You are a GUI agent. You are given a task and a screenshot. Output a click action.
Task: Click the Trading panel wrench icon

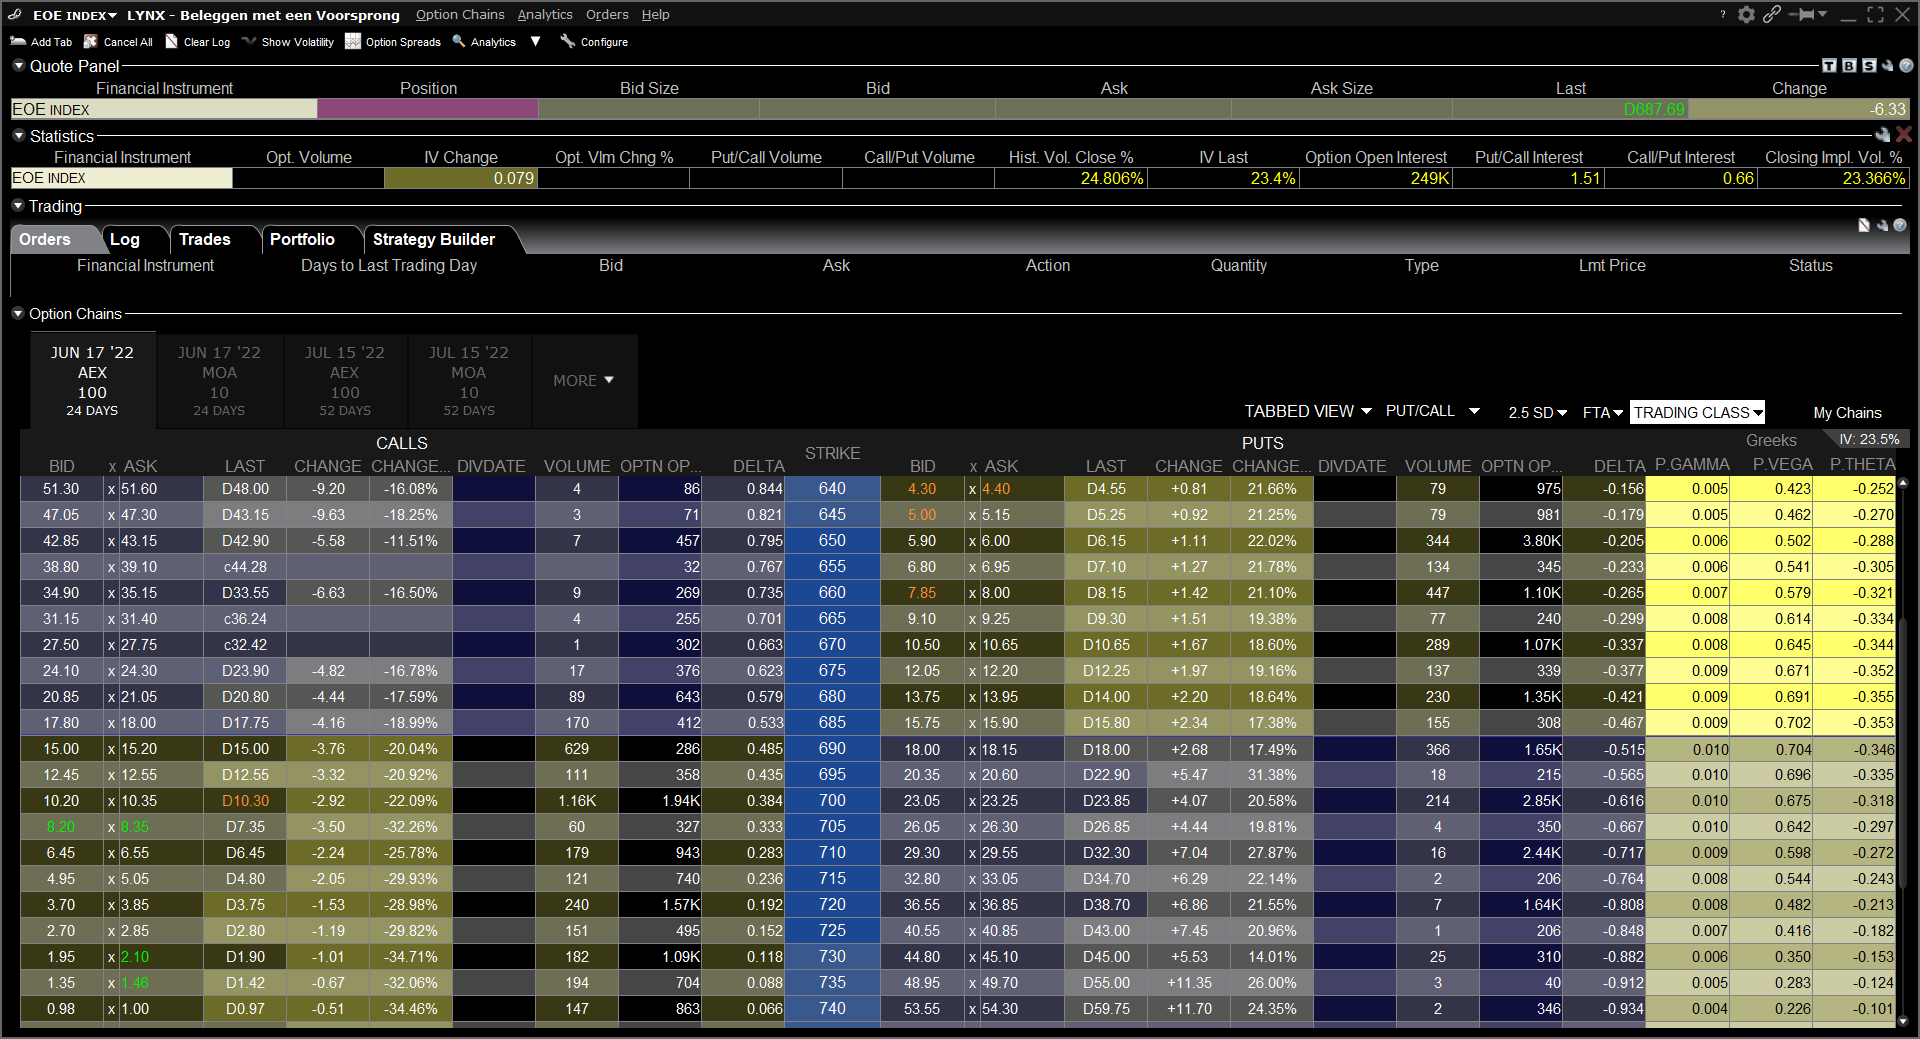click(x=1882, y=226)
